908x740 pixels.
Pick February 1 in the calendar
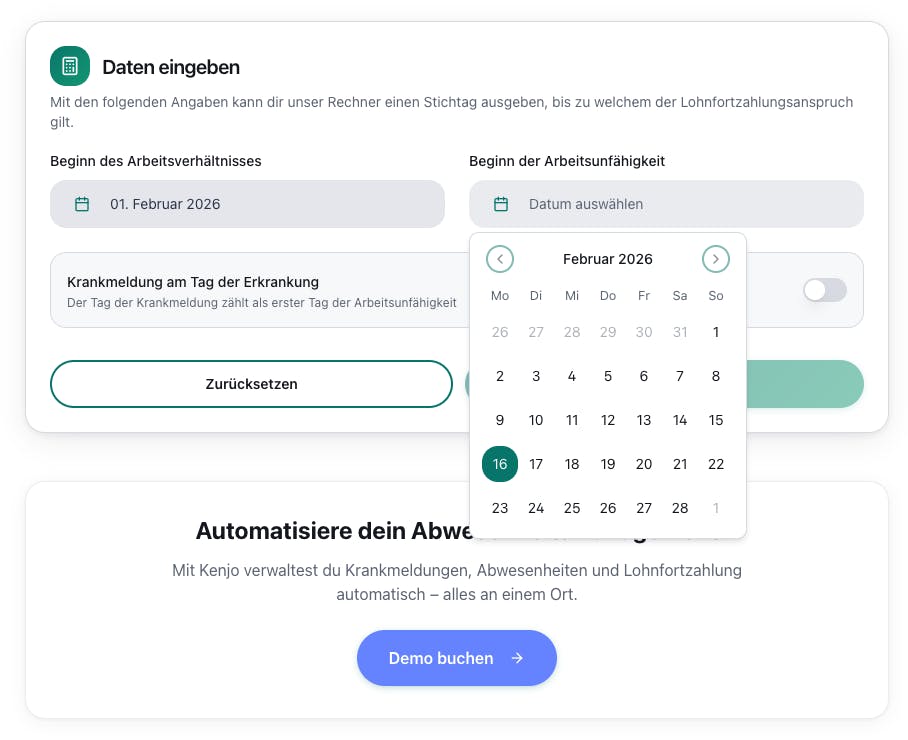716,332
